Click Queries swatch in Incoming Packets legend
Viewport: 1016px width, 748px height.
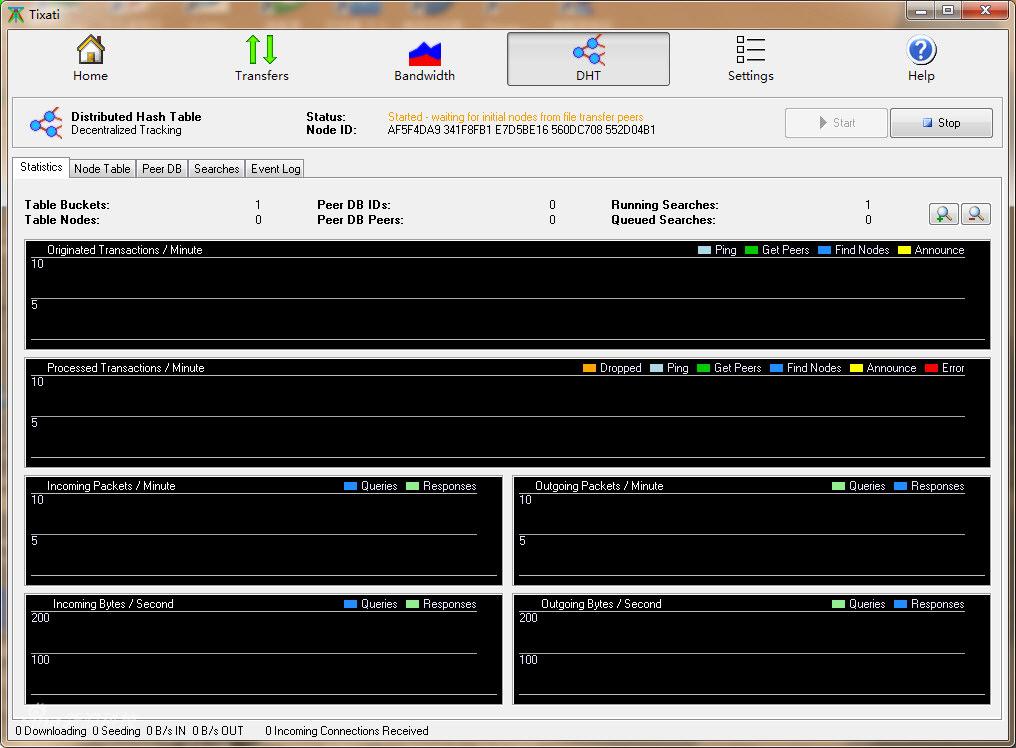[x=351, y=486]
